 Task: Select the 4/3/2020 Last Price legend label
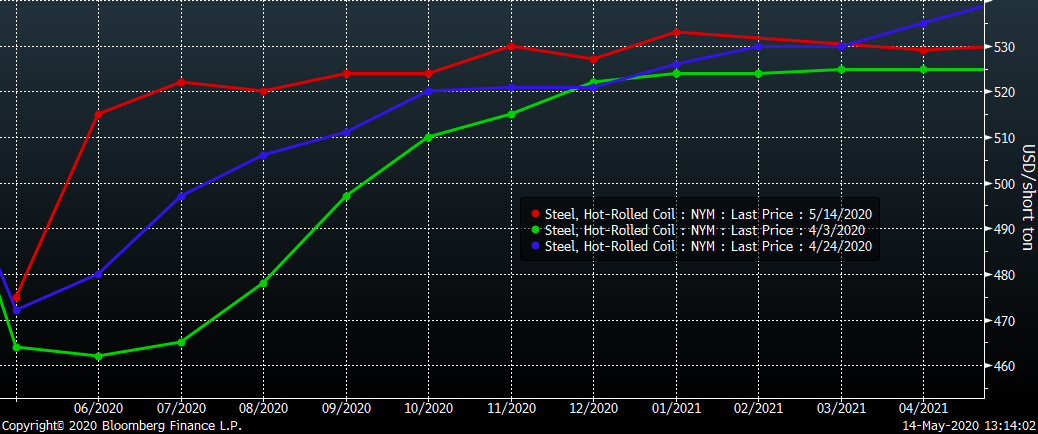tap(706, 230)
